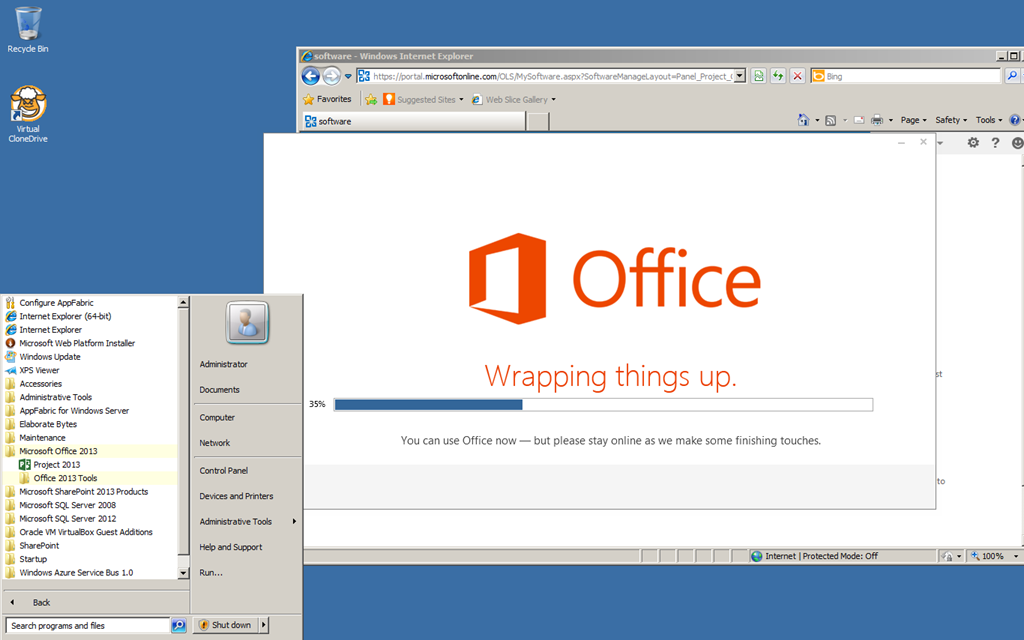The height and width of the screenshot is (640, 1024).
Task: Click the question mark help icon on the portal
Action: pyautogui.click(x=995, y=142)
